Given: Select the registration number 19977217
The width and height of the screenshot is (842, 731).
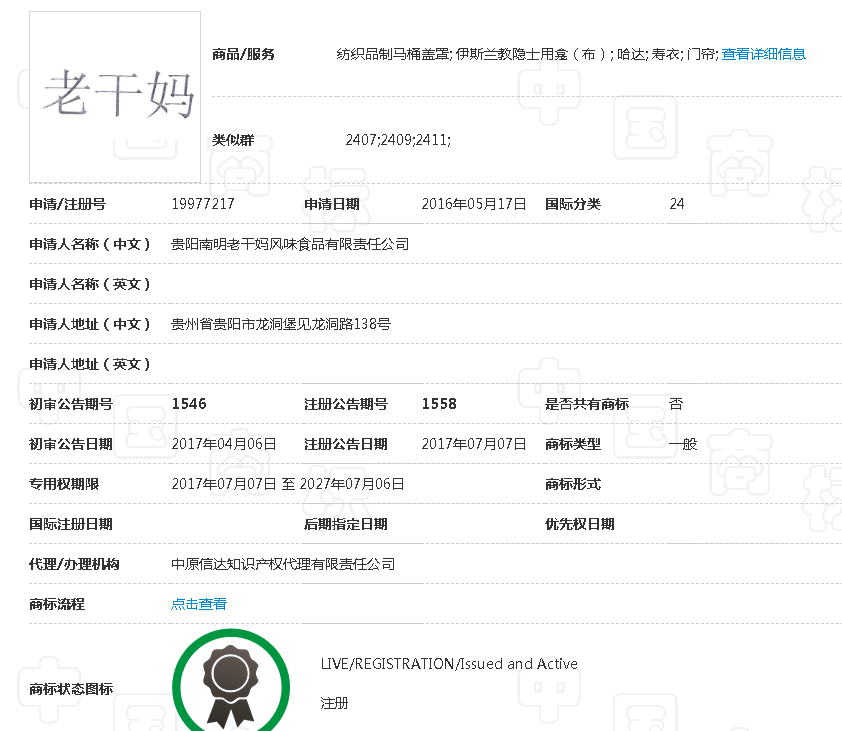Looking at the screenshot, I should tap(203, 204).
